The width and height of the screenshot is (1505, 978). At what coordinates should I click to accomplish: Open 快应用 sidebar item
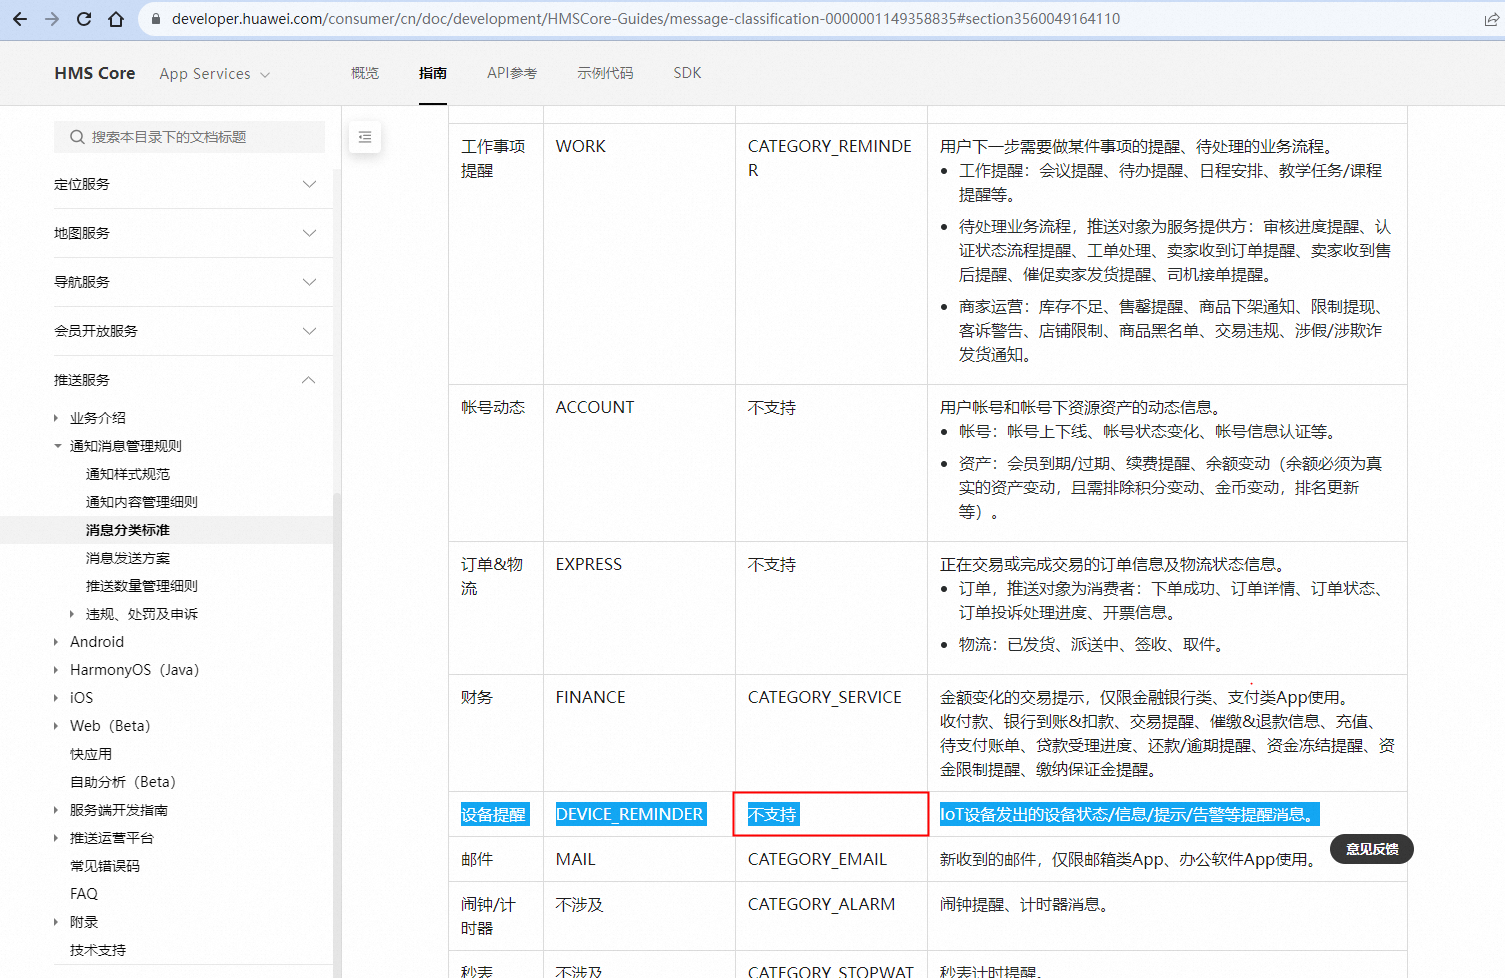point(91,754)
